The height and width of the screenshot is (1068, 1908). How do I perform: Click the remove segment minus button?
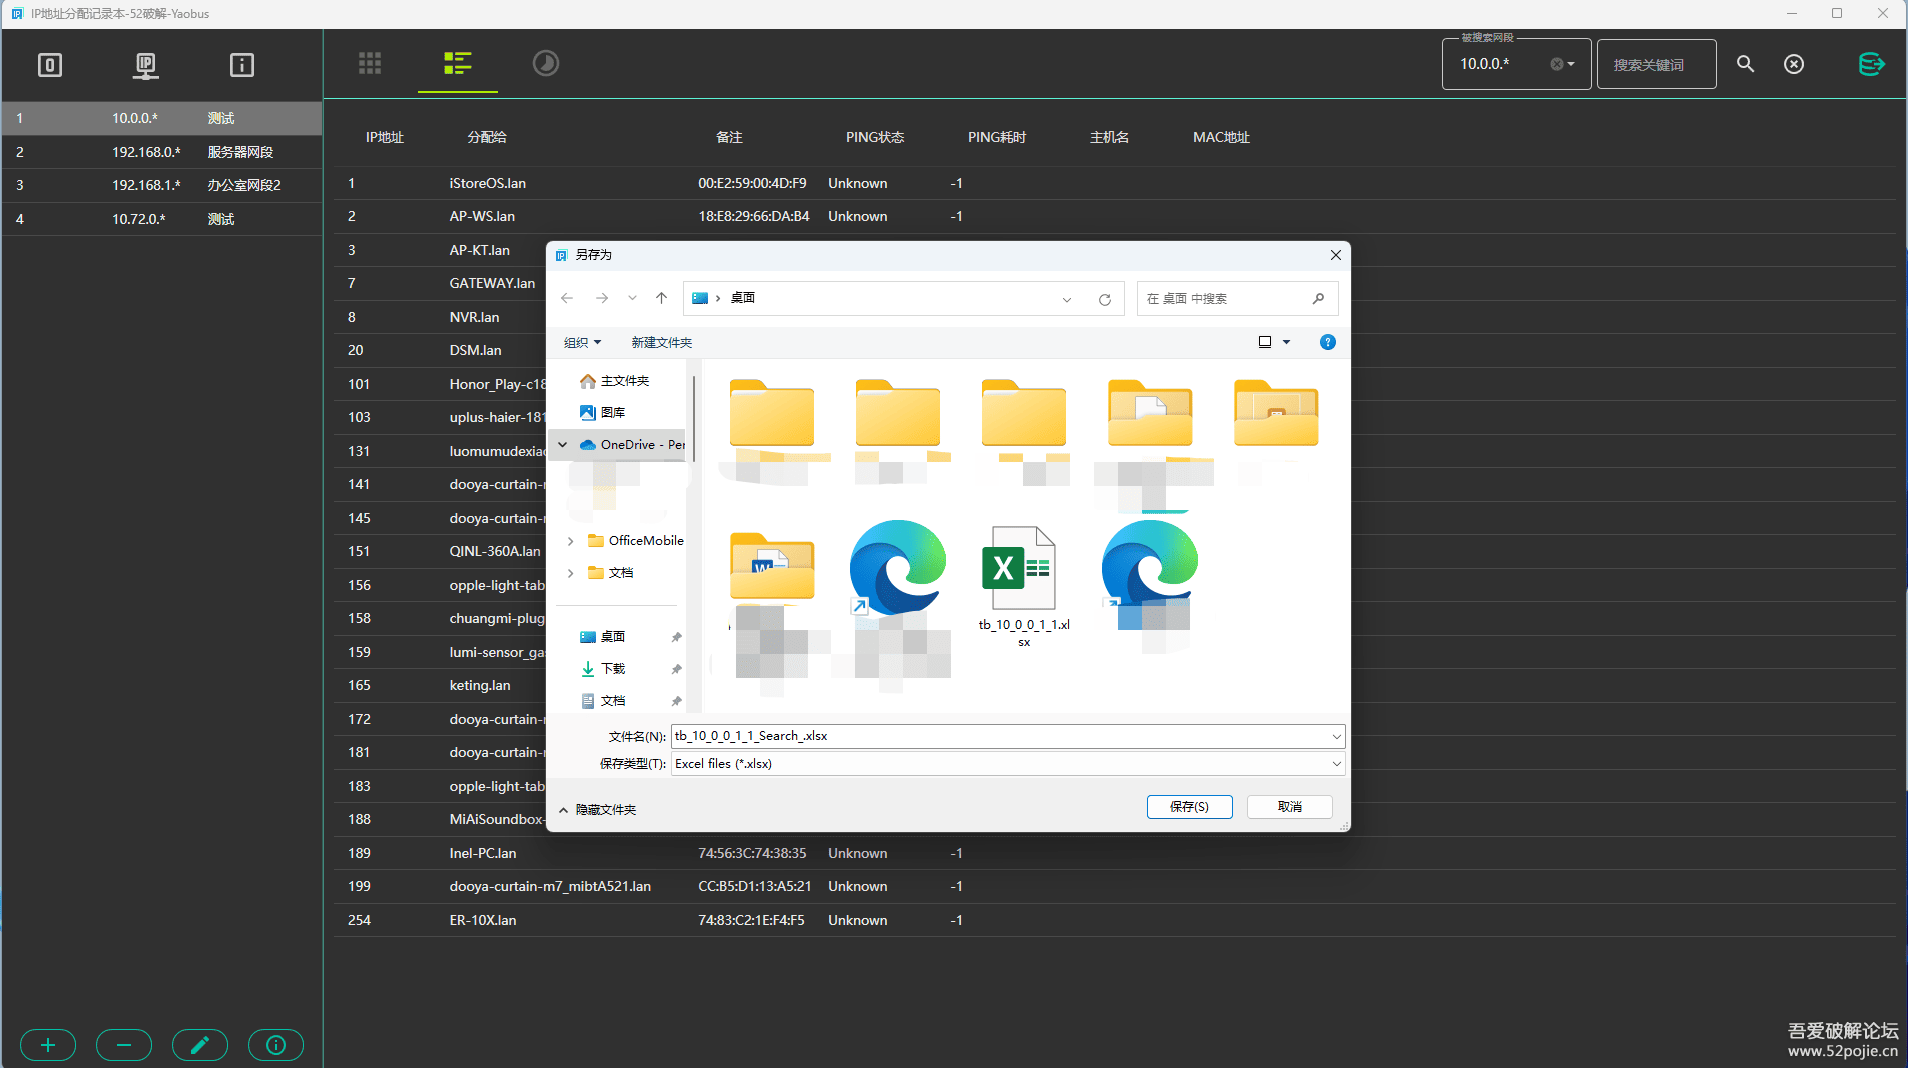click(124, 1045)
